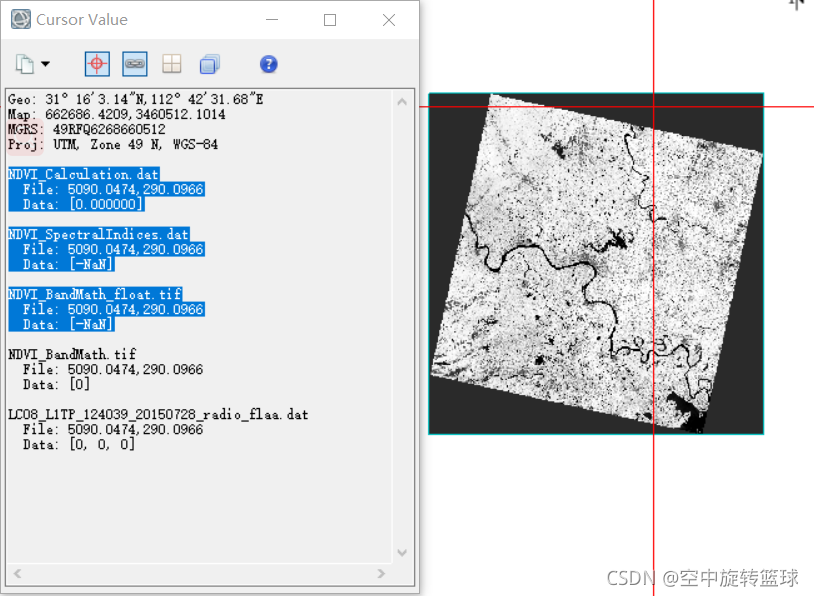Click the stacked layers toolbar icon
This screenshot has height=596, width=814.
[x=209, y=64]
